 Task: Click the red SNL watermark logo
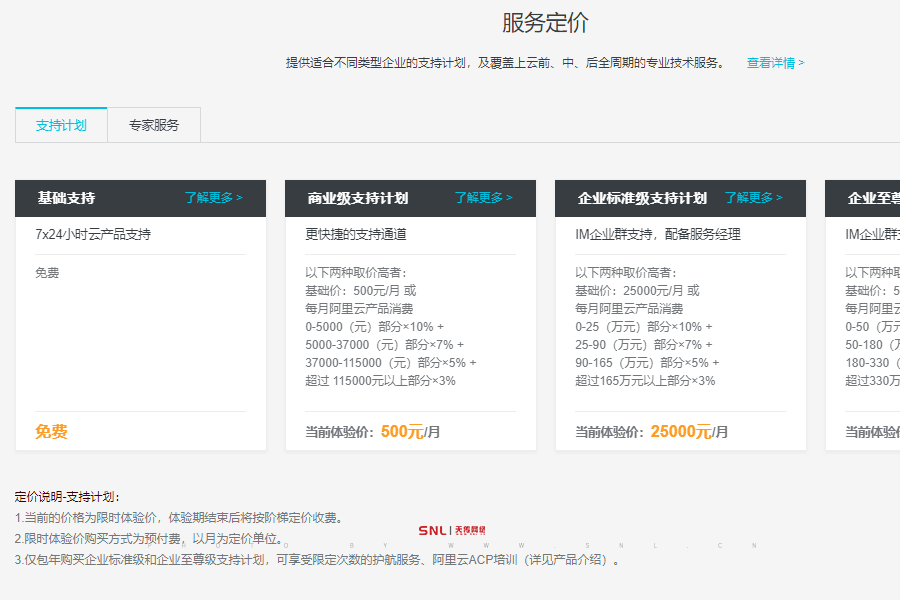451,530
